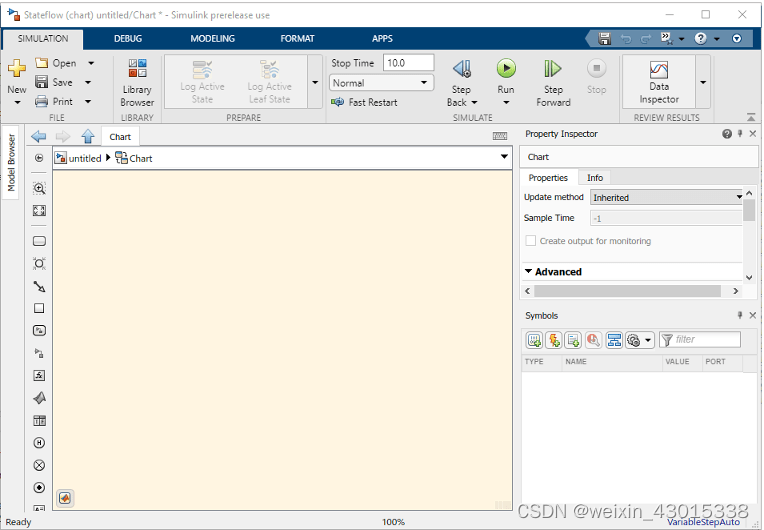Pin the Symbols pane
The width and height of the screenshot is (764, 530).
click(x=740, y=315)
